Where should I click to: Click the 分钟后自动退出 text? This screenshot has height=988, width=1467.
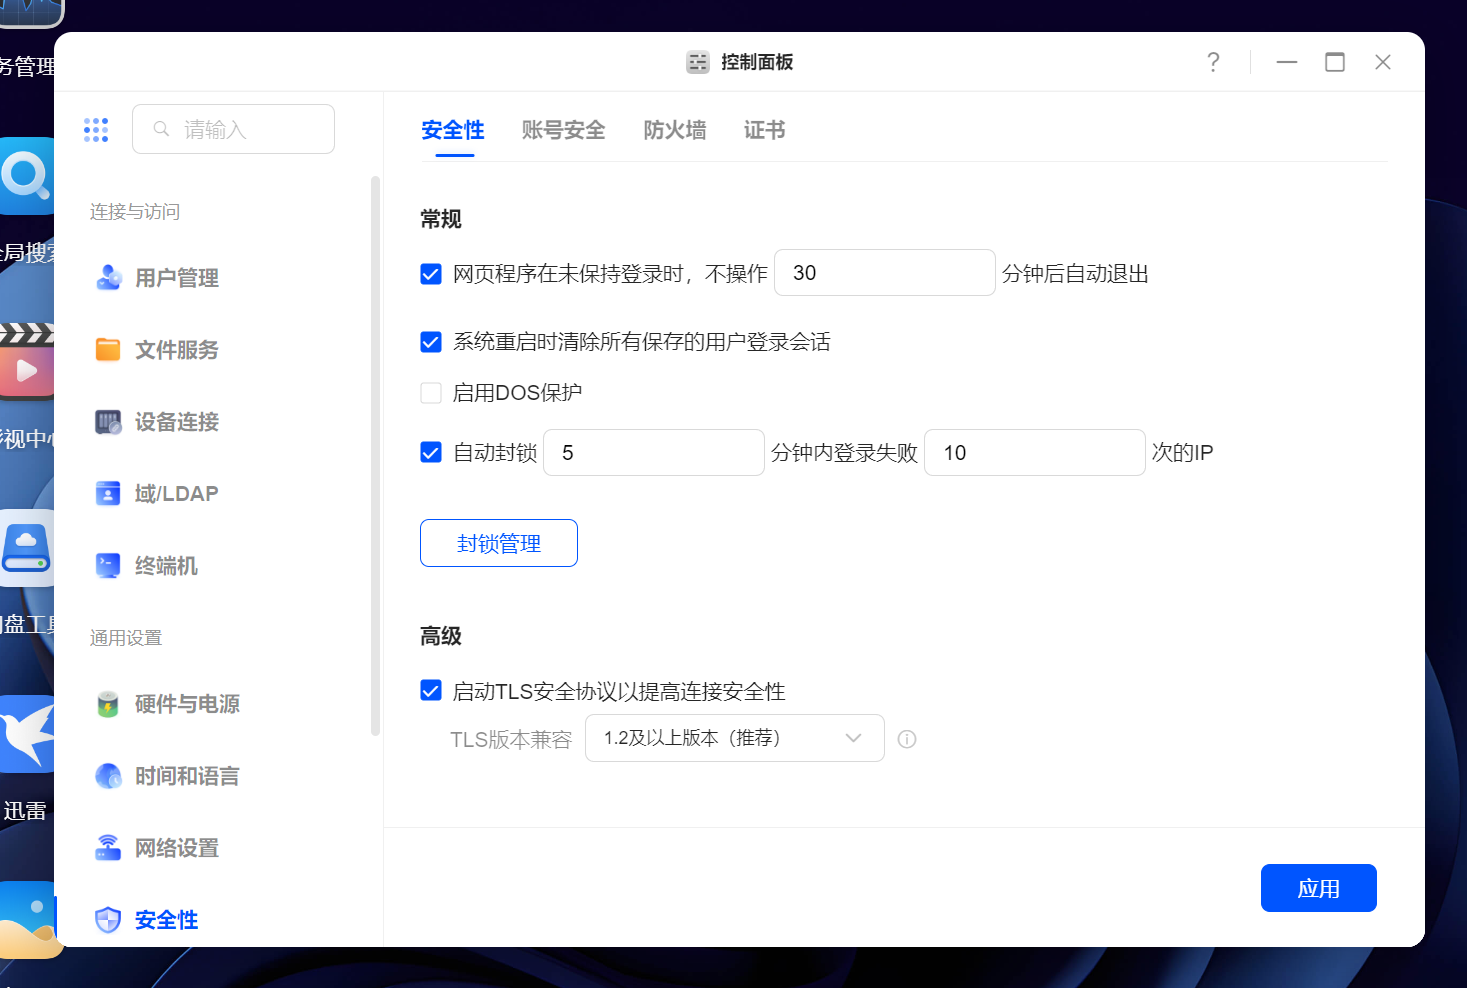coord(1075,274)
